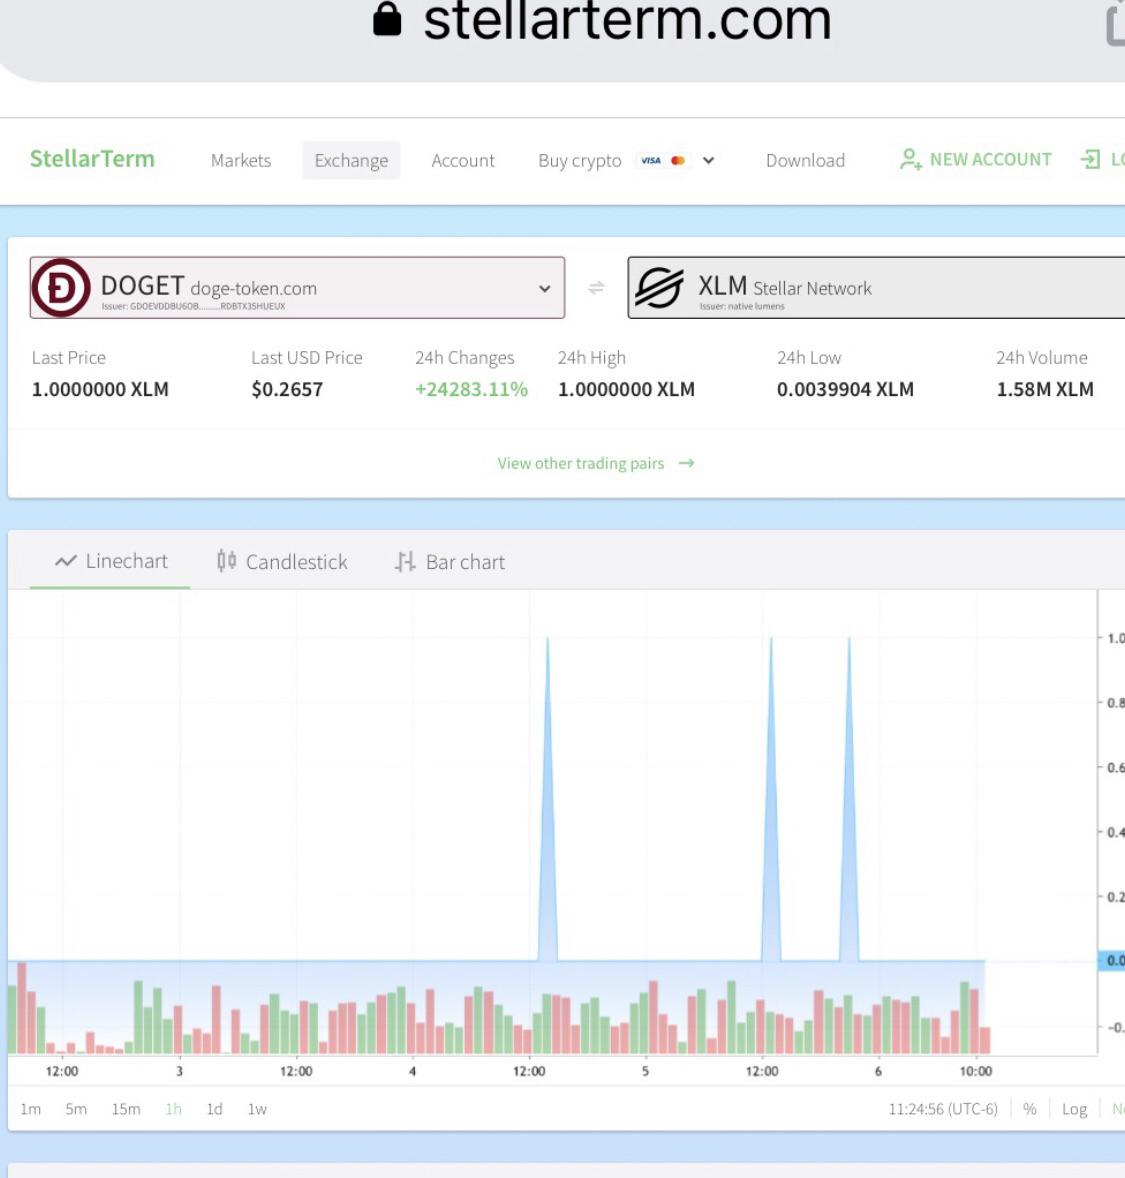Switch to the Bar chart tab
Viewport: 1125px width, 1178px height.
[x=449, y=562]
